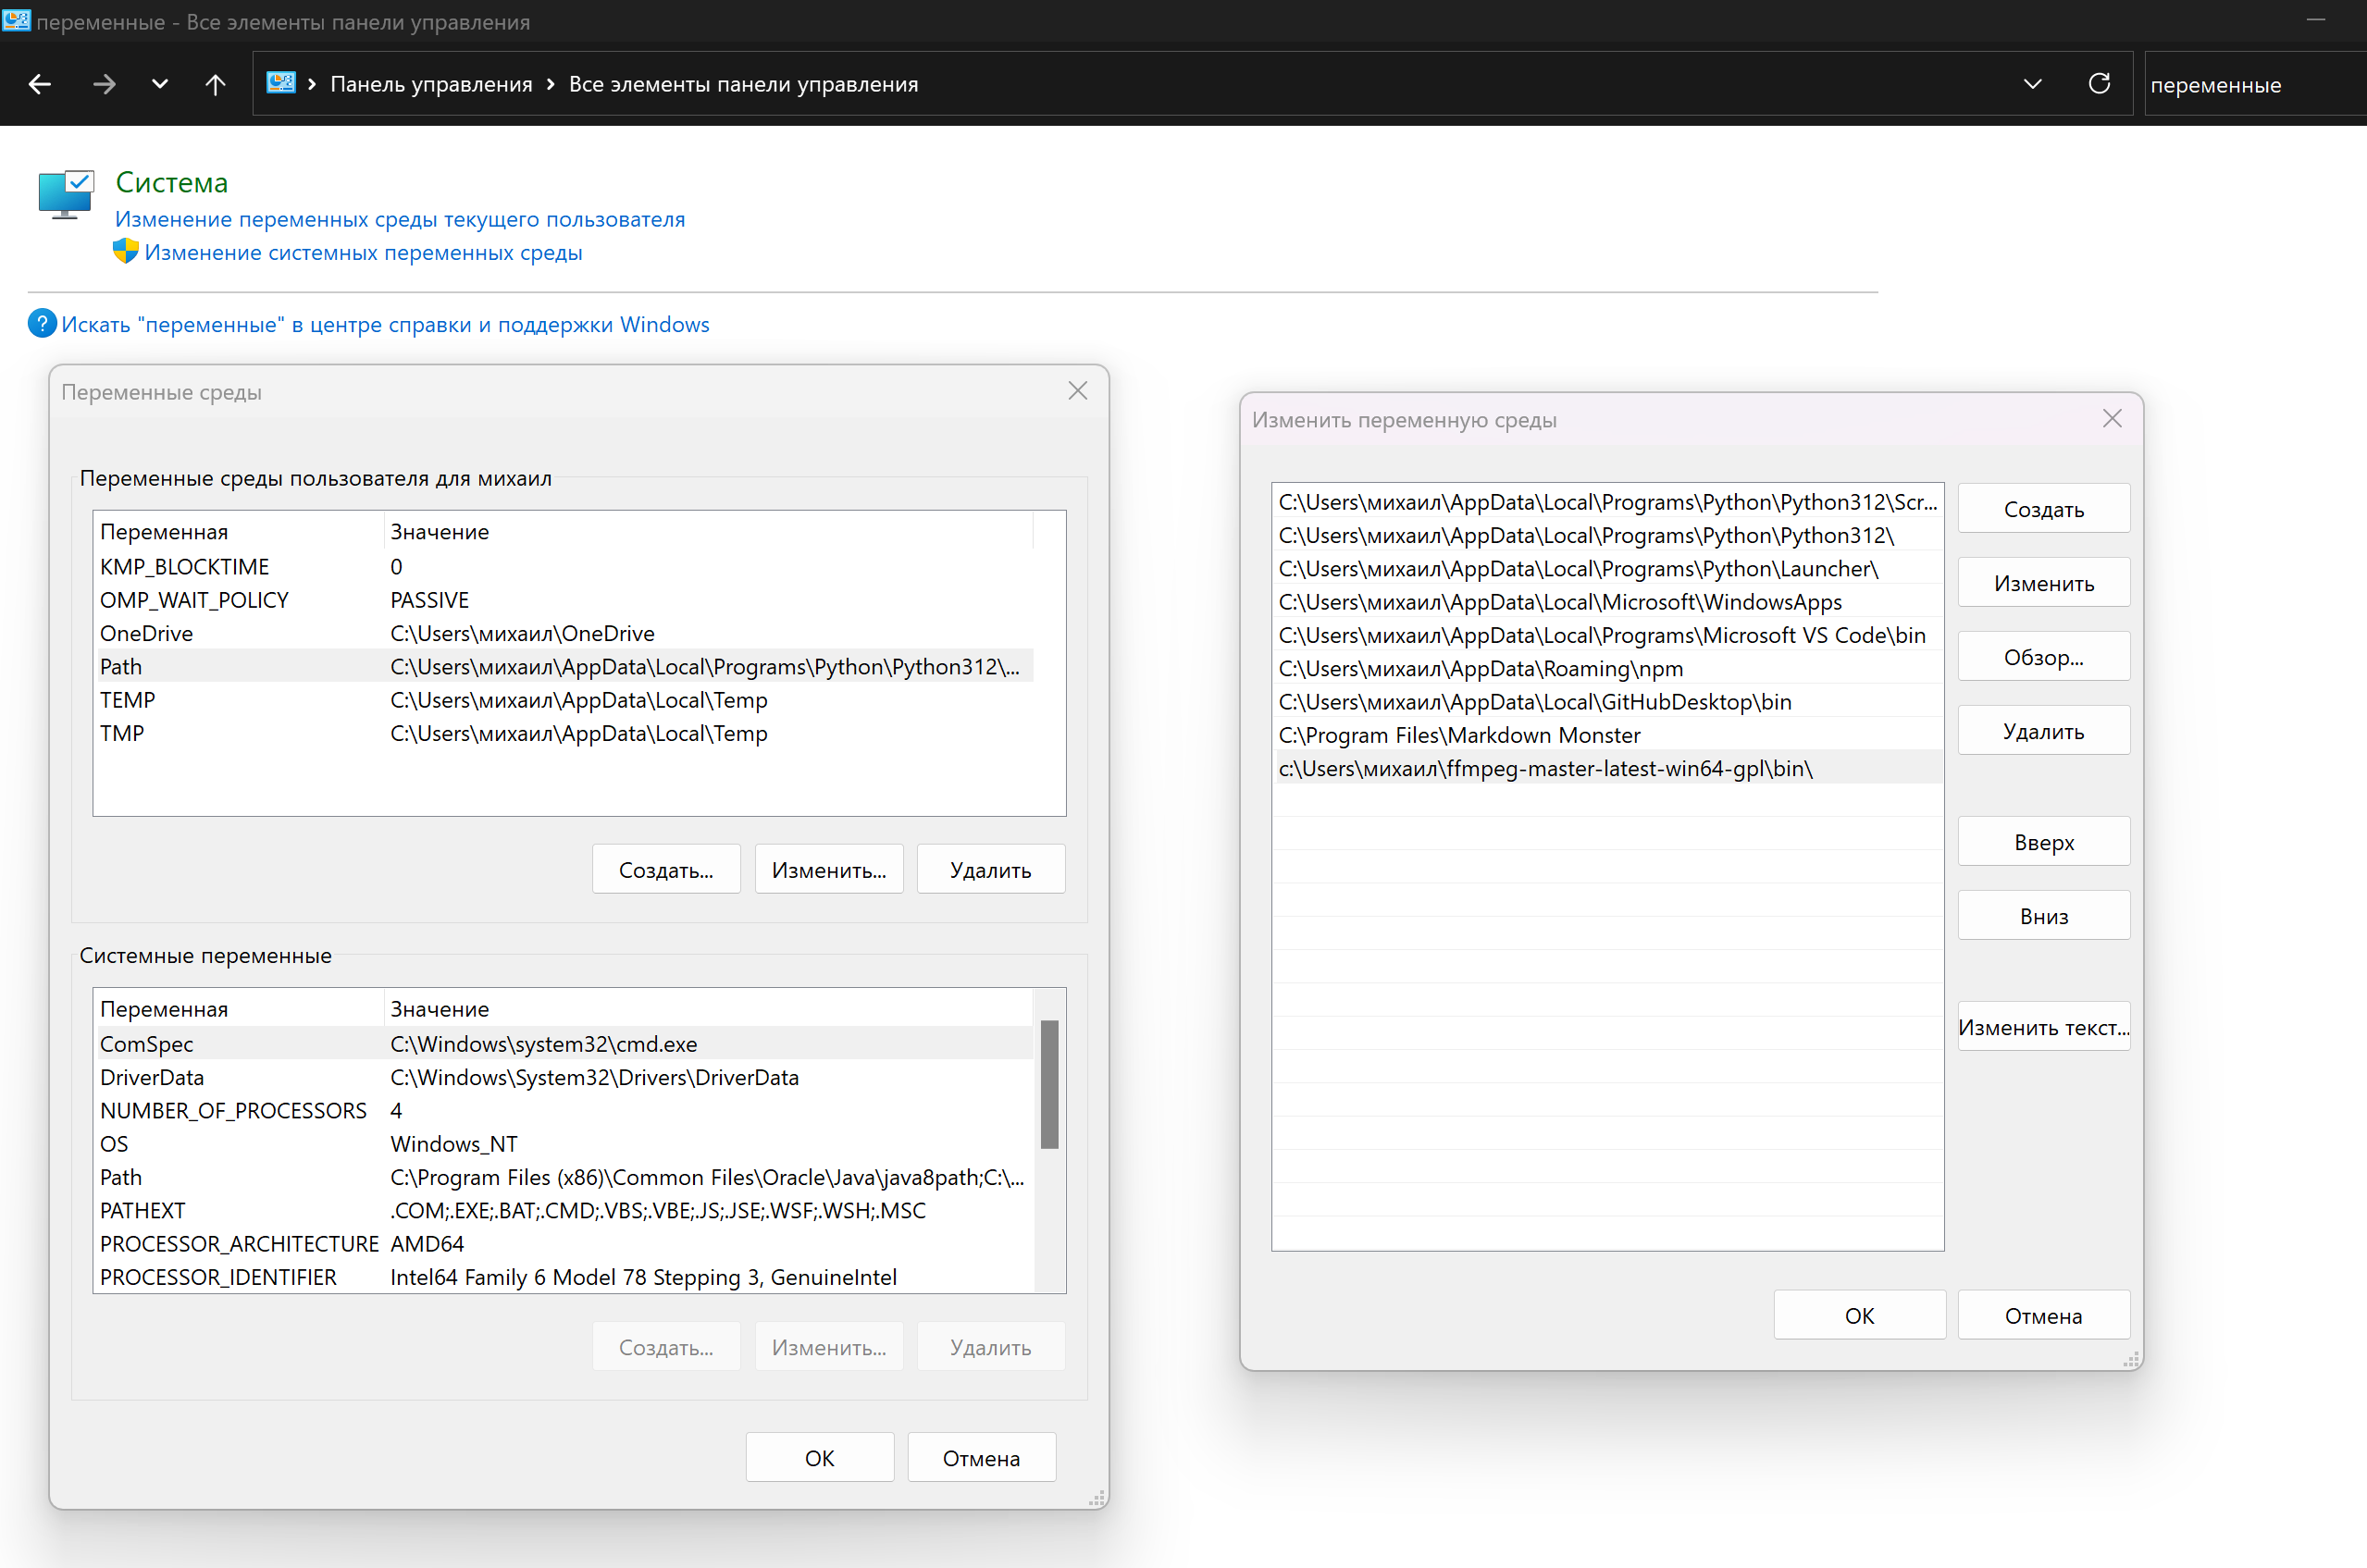The height and width of the screenshot is (1568, 2367).
Task: Close the Изменить переменную среды dialog
Action: point(2112,419)
